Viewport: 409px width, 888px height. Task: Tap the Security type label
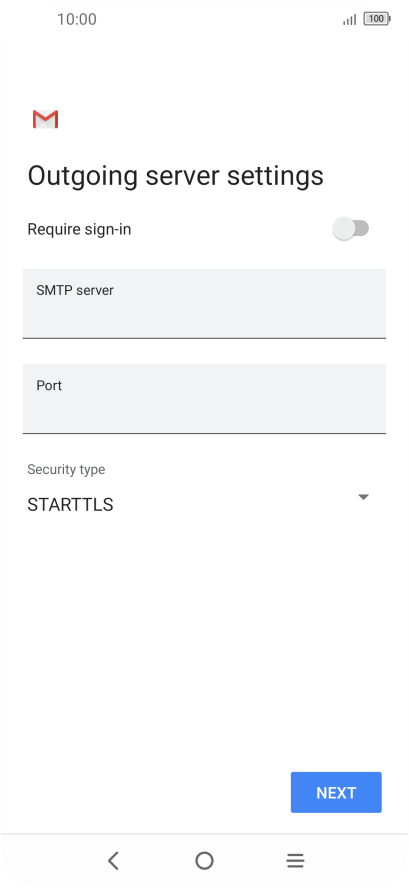pos(66,469)
